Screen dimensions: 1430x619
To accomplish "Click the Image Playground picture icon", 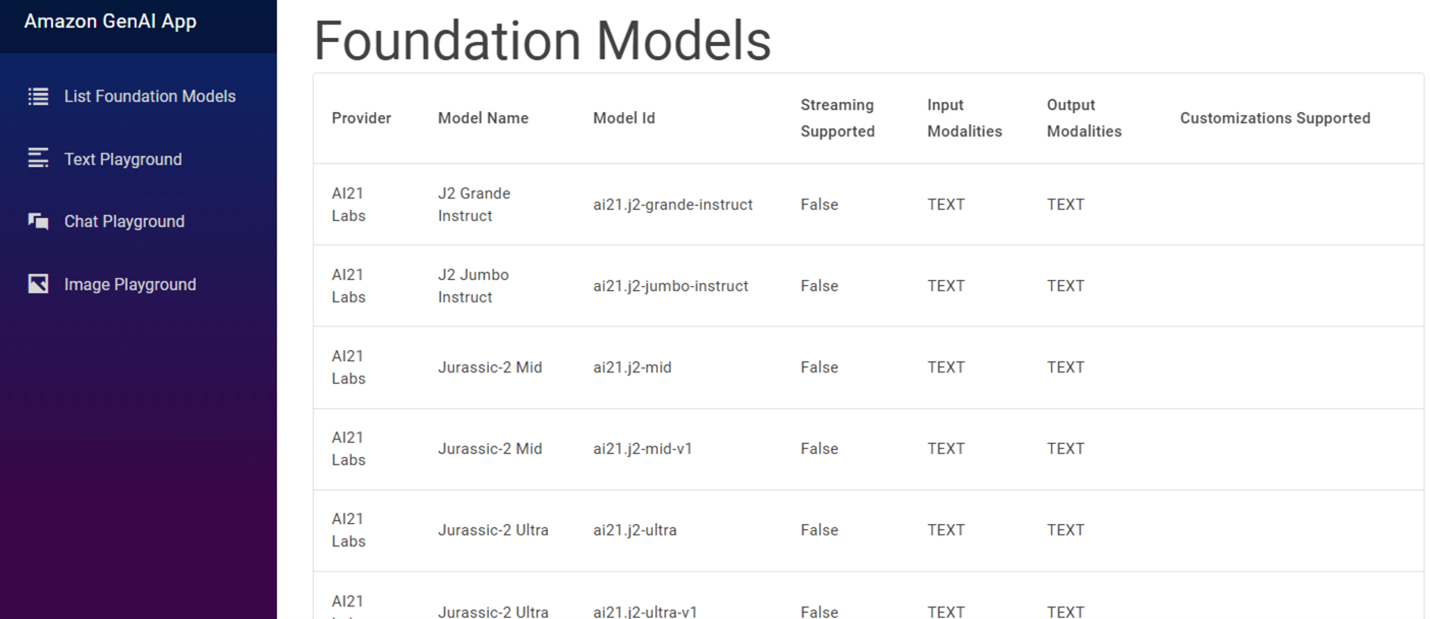I will (x=37, y=284).
